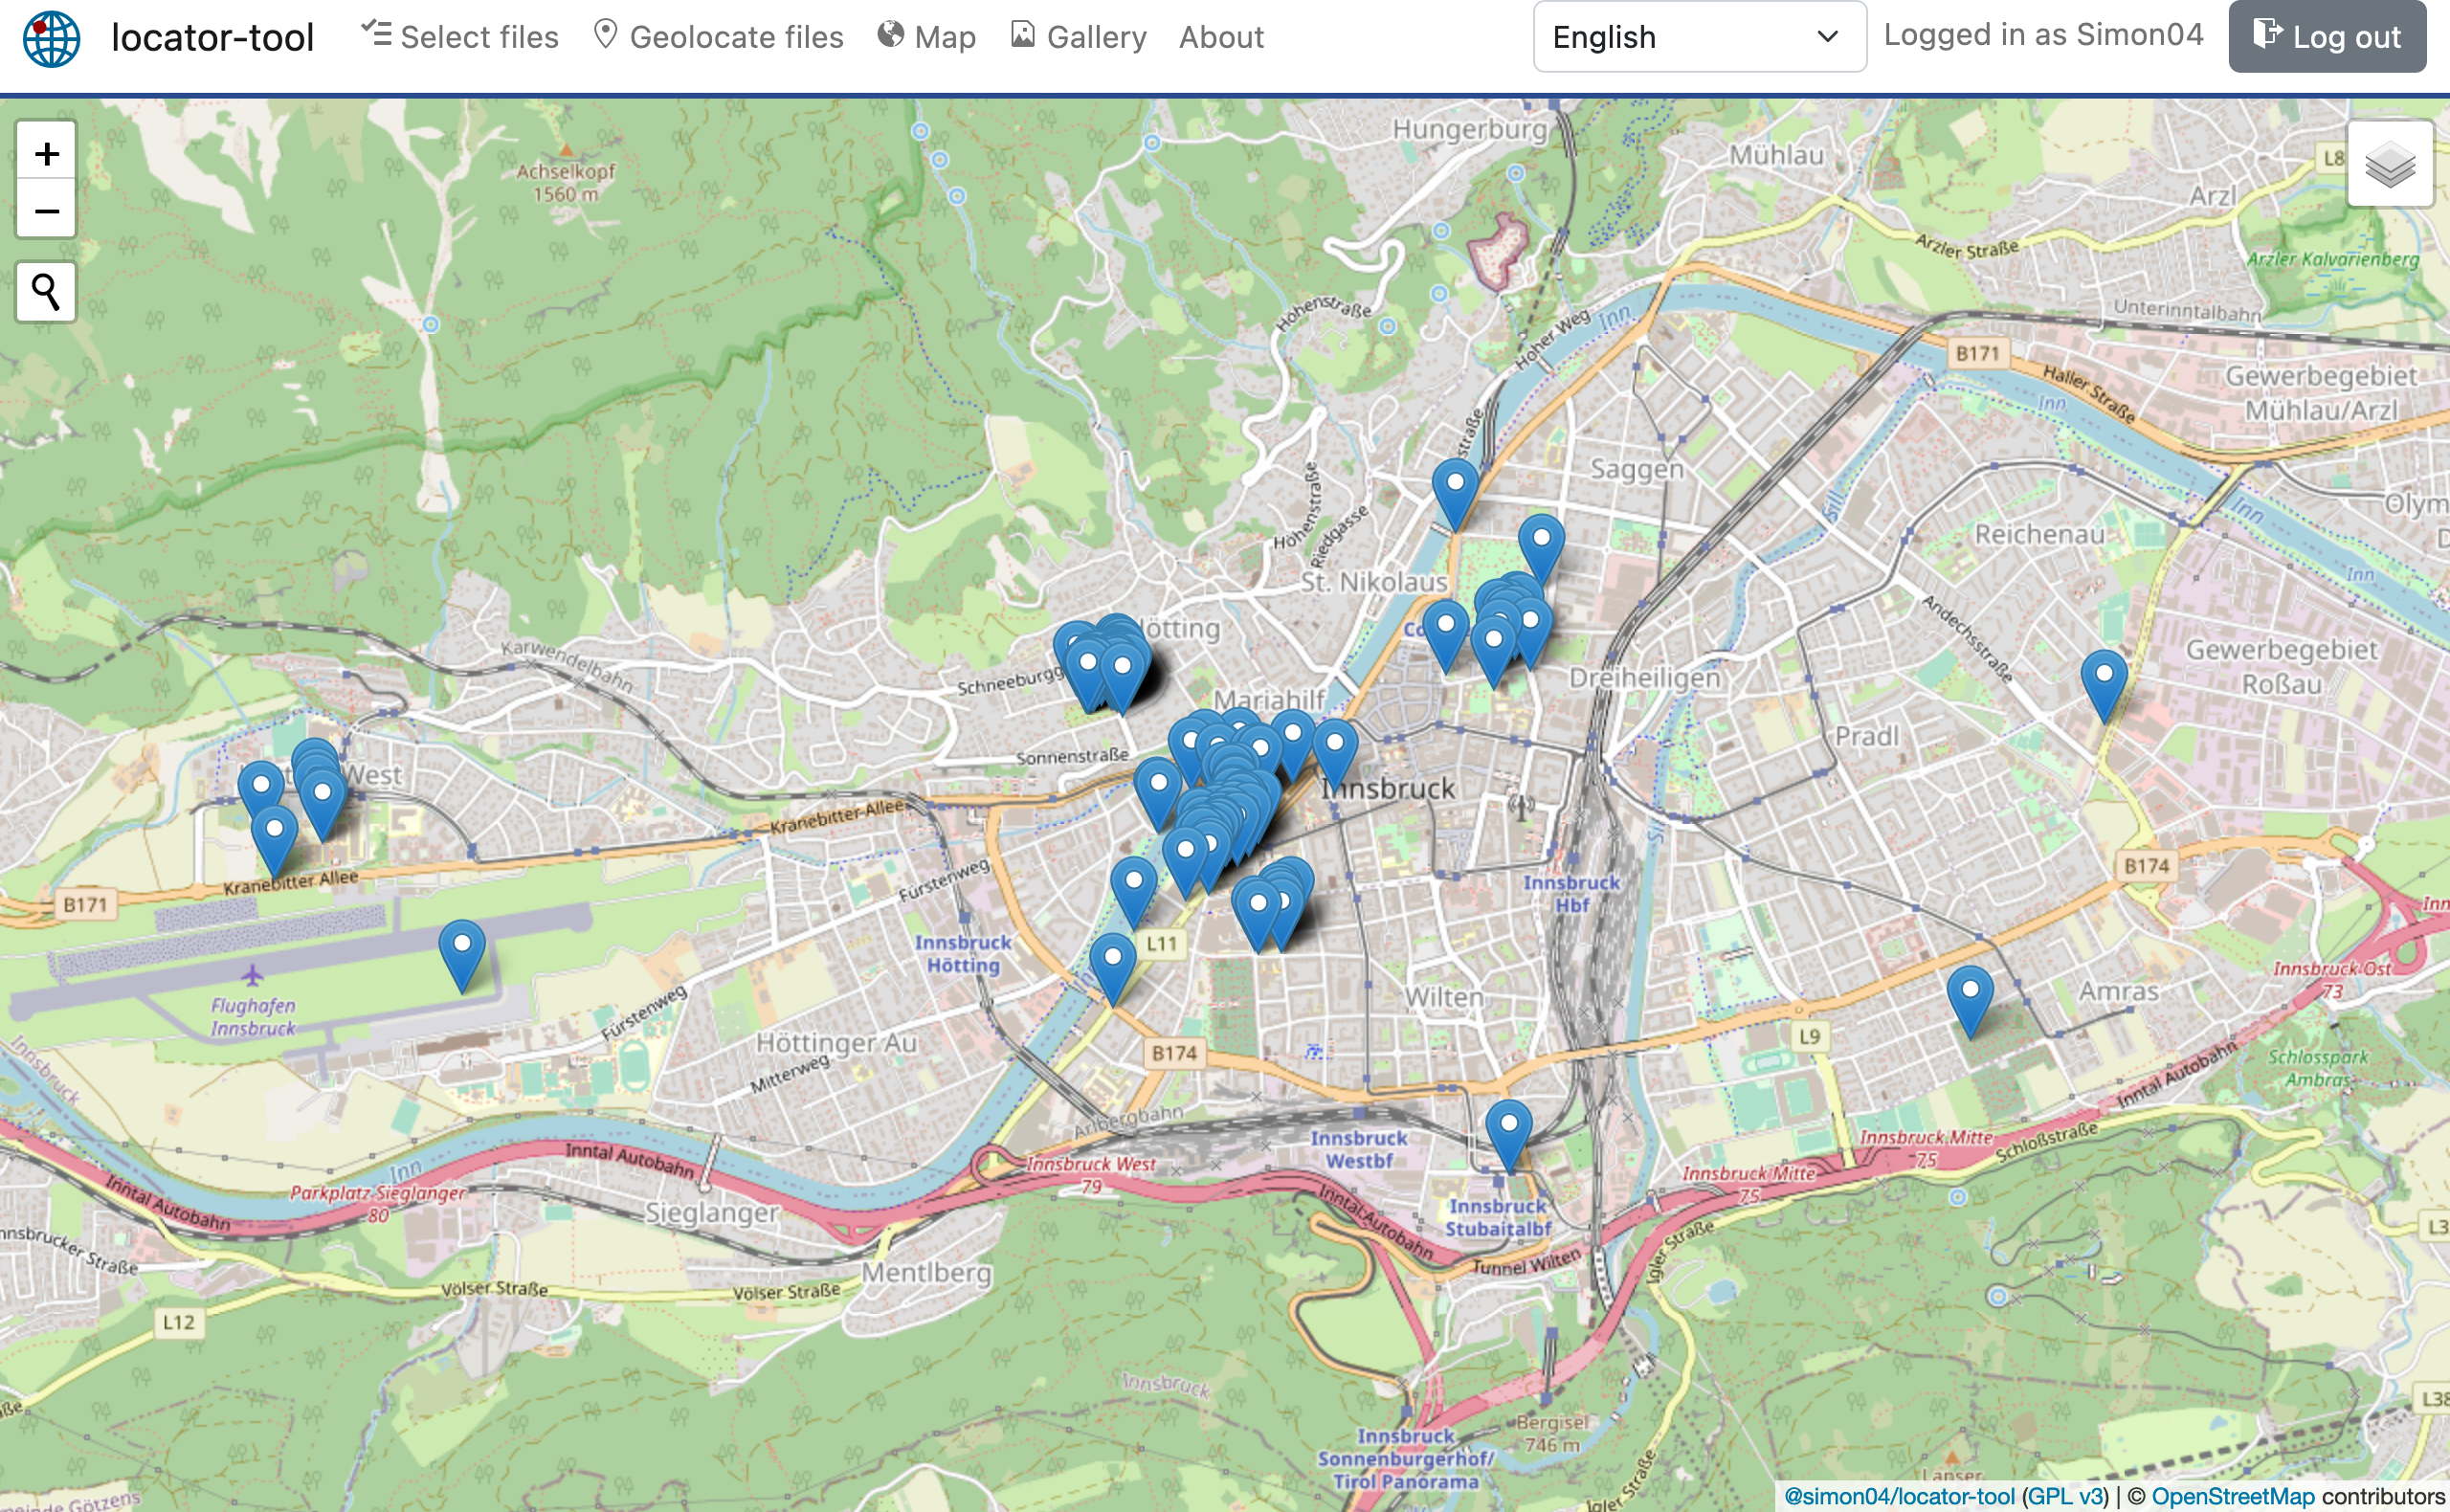
Task: Click the marker by Innsbruck Stubaitalbf
Action: pos(1509,1136)
